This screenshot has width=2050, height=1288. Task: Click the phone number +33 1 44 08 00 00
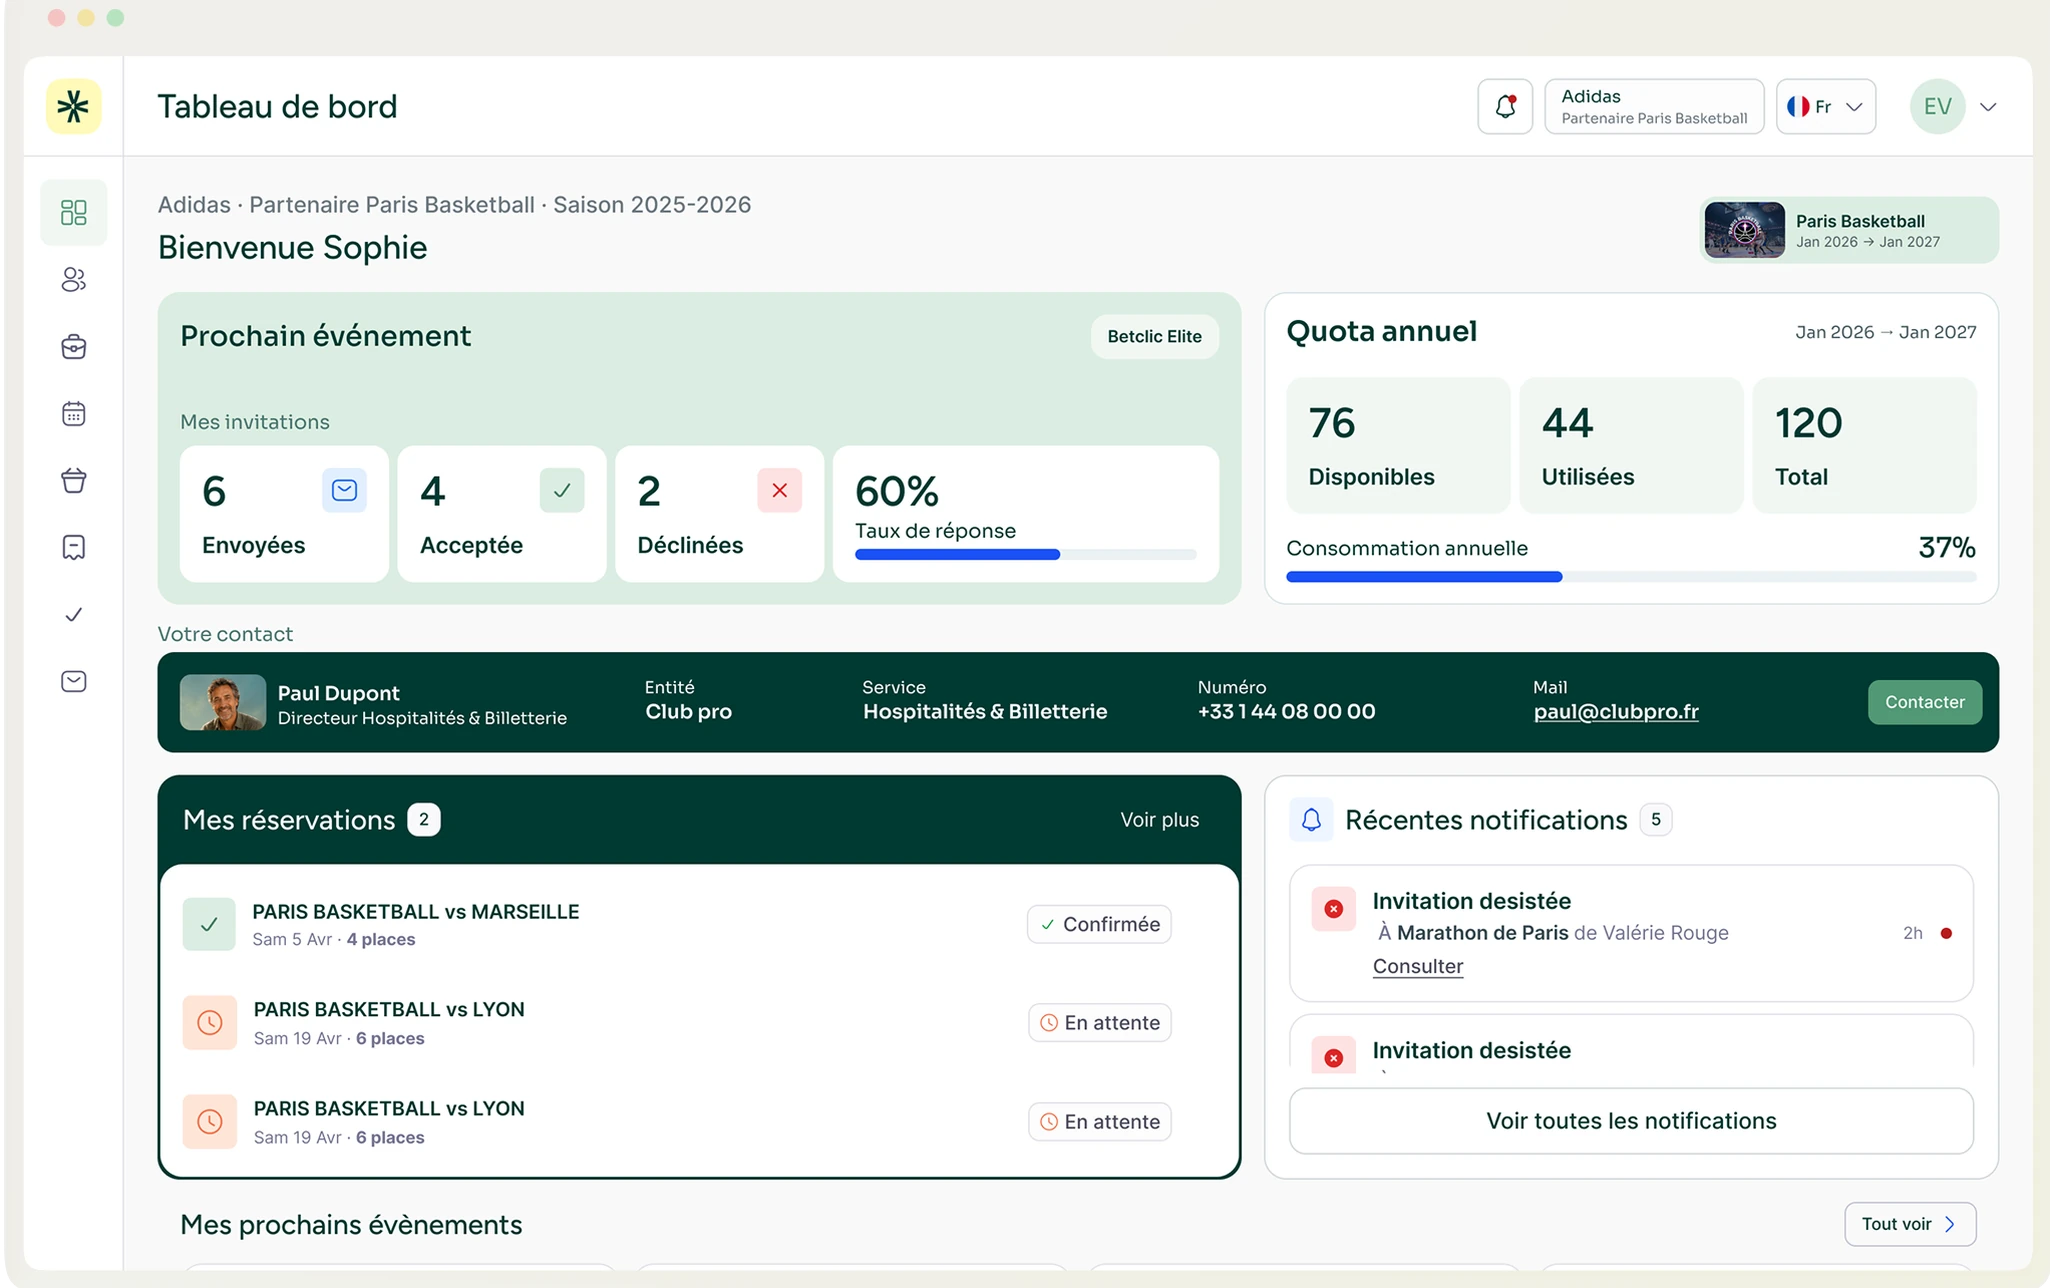click(x=1287, y=711)
